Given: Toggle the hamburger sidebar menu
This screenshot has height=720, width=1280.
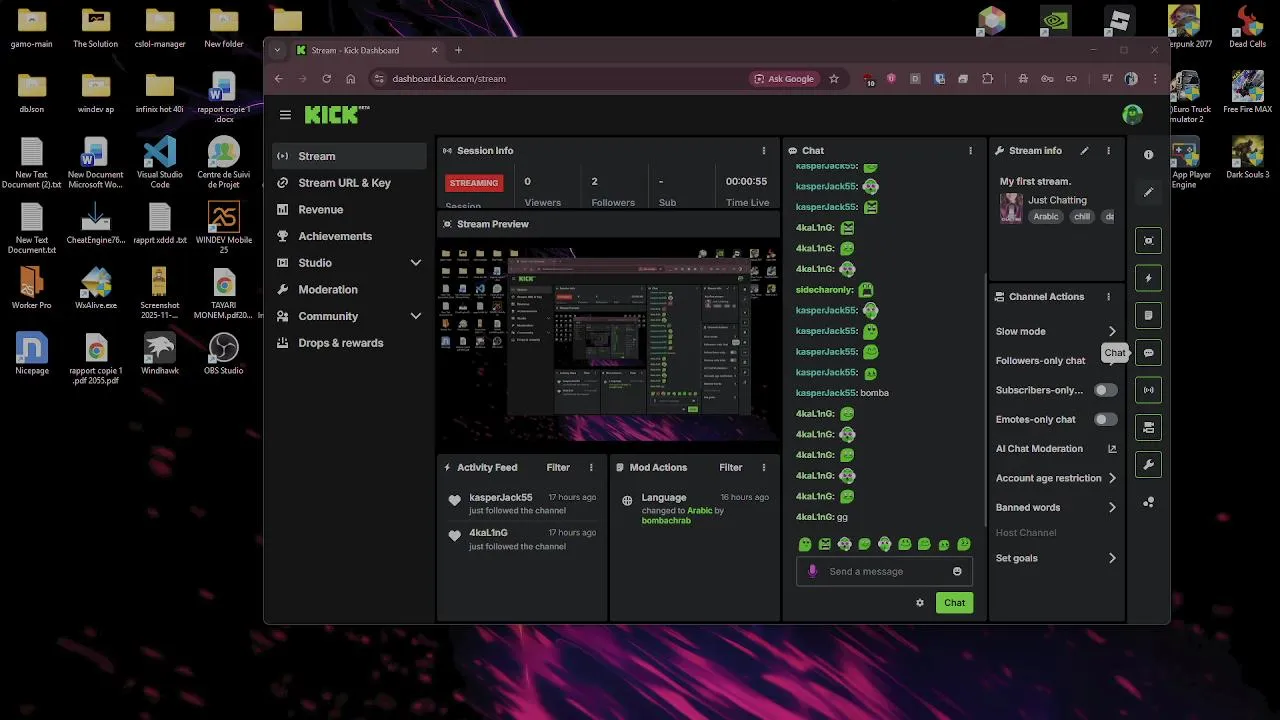Looking at the screenshot, I should pos(285,115).
